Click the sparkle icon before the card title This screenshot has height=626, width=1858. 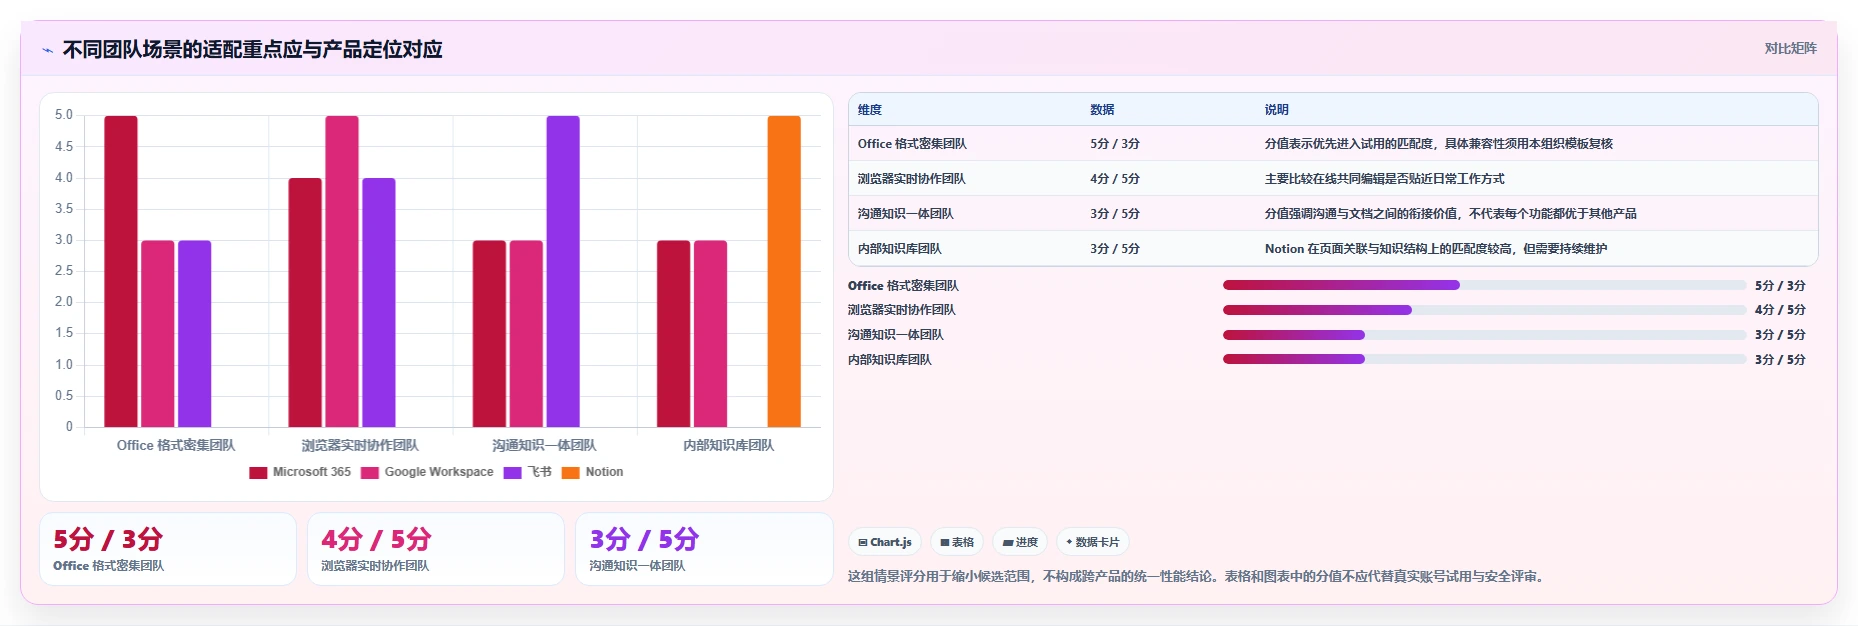click(x=47, y=50)
